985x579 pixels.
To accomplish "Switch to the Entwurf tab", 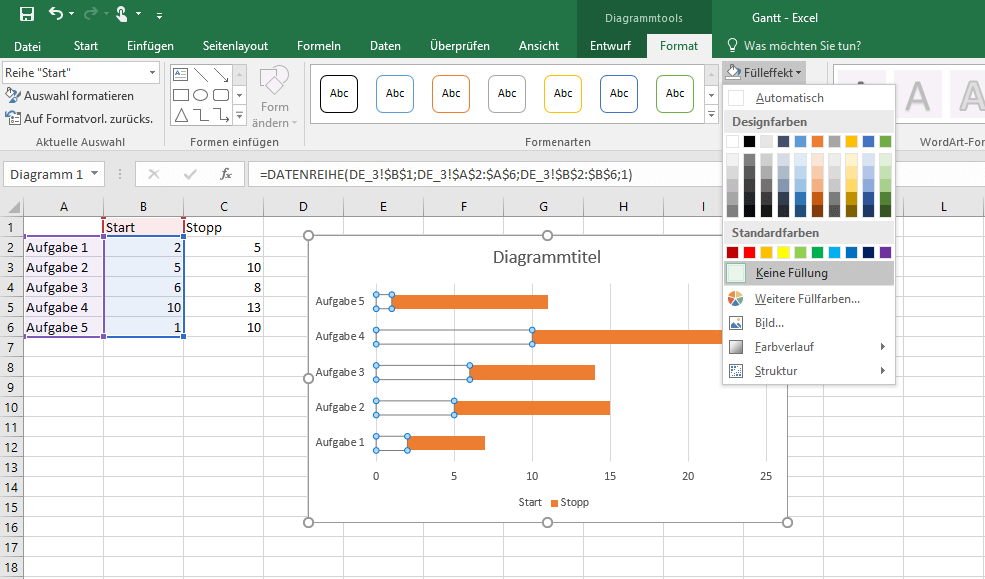I will pos(610,46).
